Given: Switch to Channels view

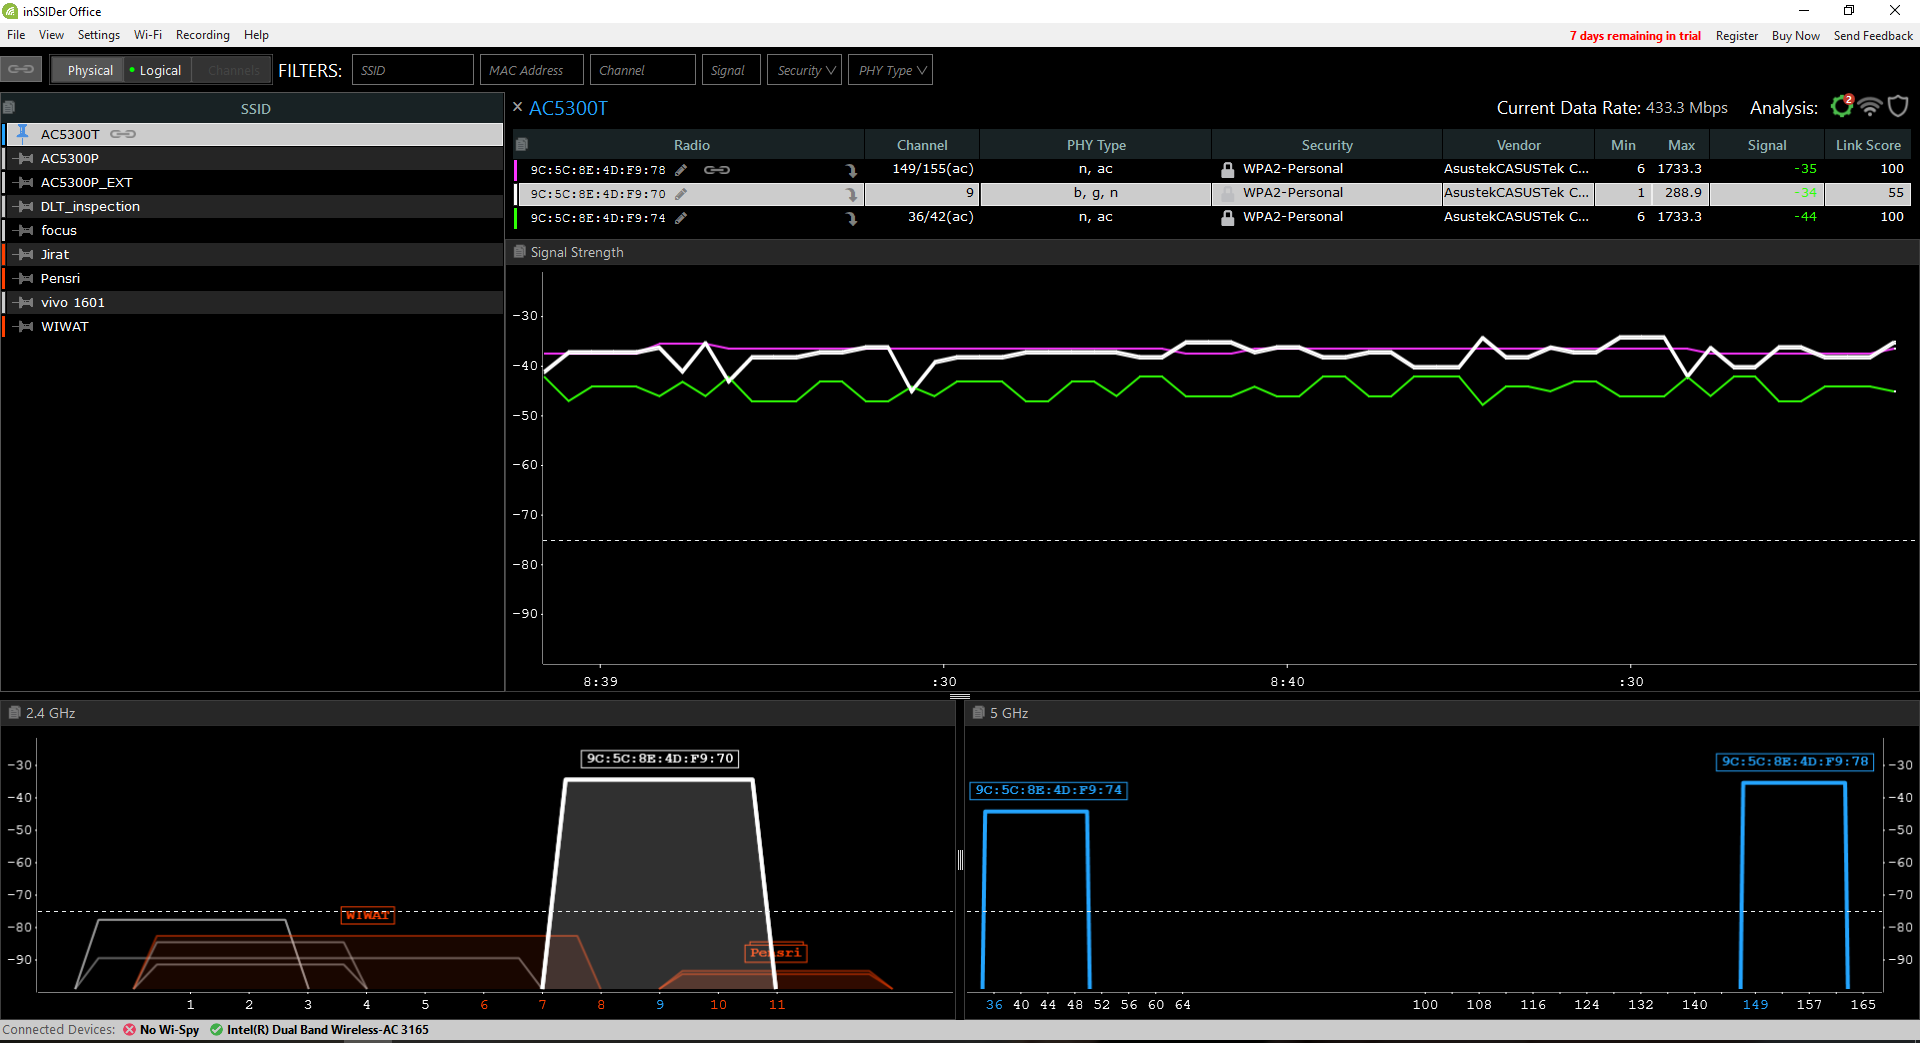Looking at the screenshot, I should tap(232, 70).
